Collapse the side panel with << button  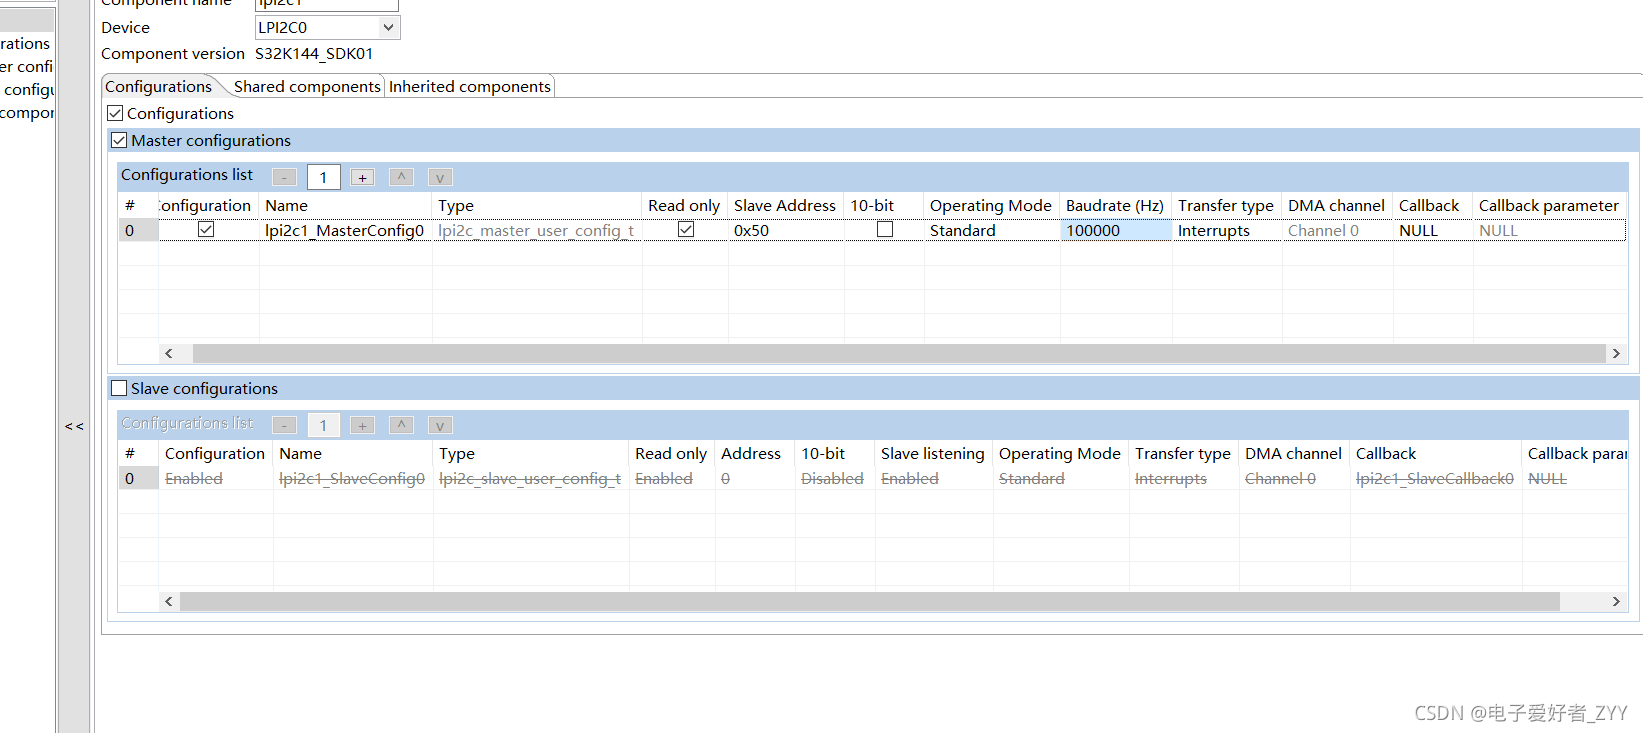[x=74, y=426]
